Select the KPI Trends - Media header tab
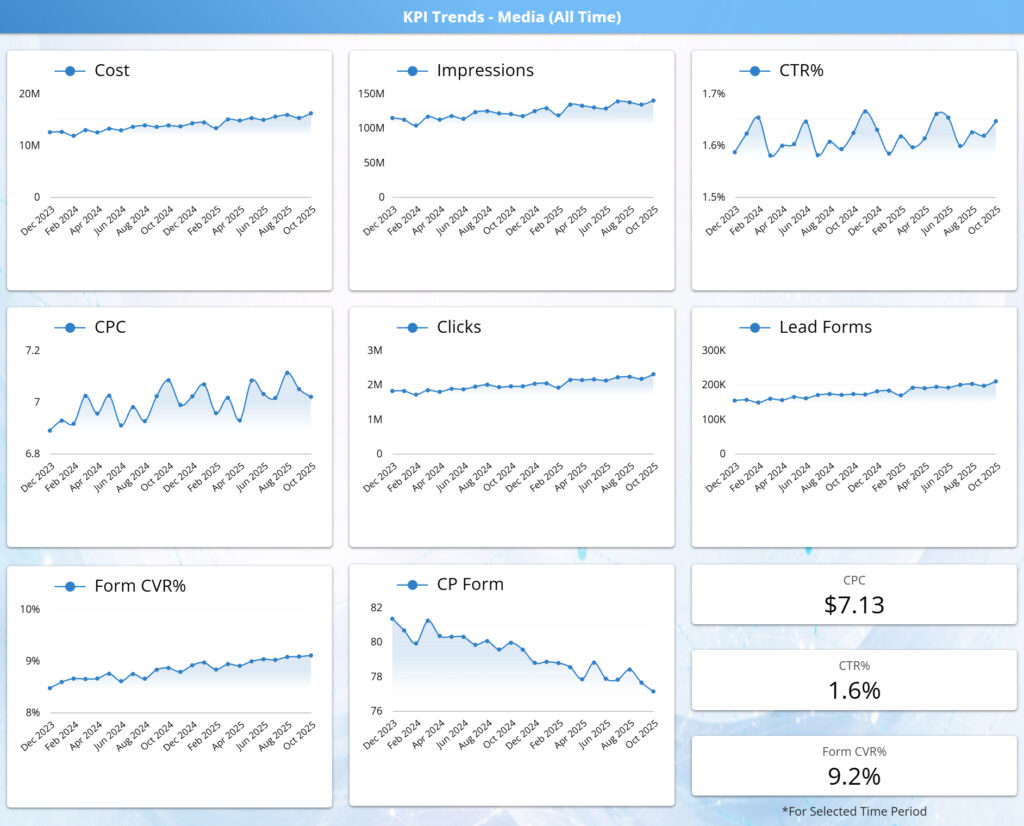 coord(512,16)
